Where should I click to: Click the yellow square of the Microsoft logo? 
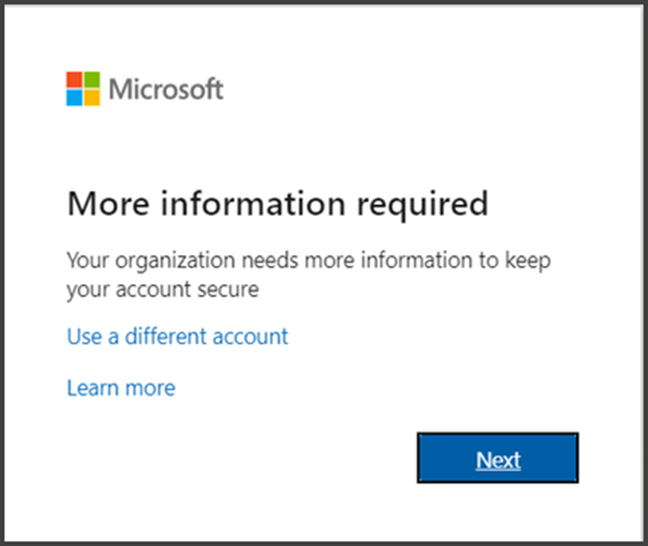92,97
